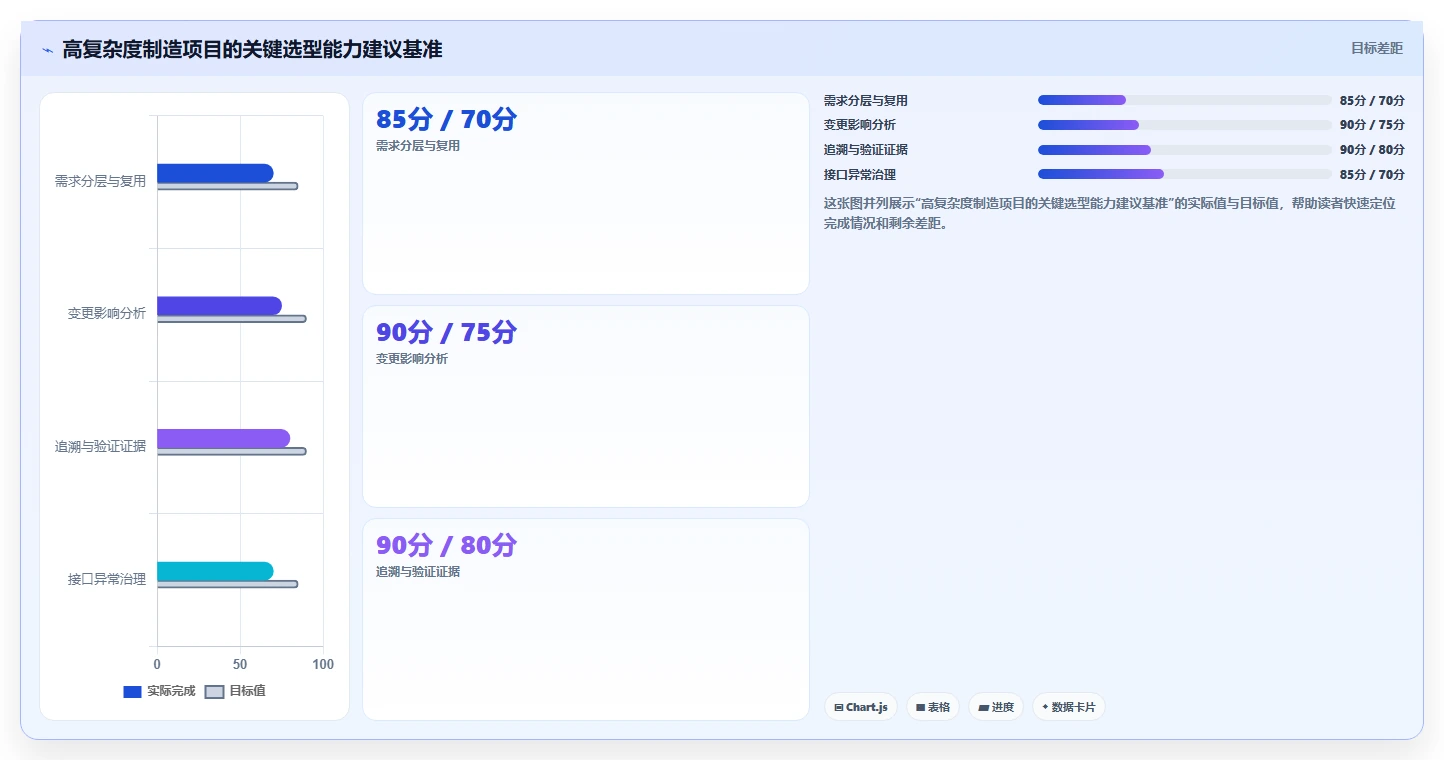Screen dimensions: 1444x760
Task: Click the 追溯与验证证据 progress bar
Action: 1185,150
